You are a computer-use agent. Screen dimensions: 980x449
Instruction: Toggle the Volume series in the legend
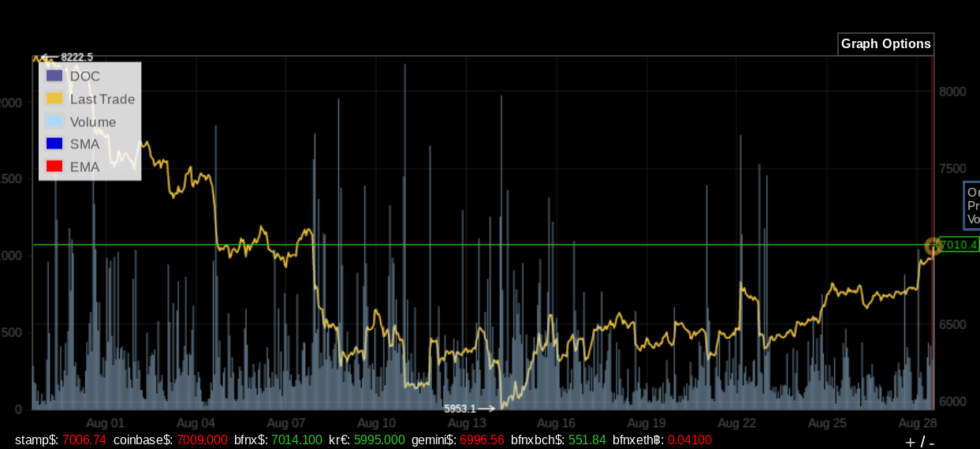pos(92,122)
